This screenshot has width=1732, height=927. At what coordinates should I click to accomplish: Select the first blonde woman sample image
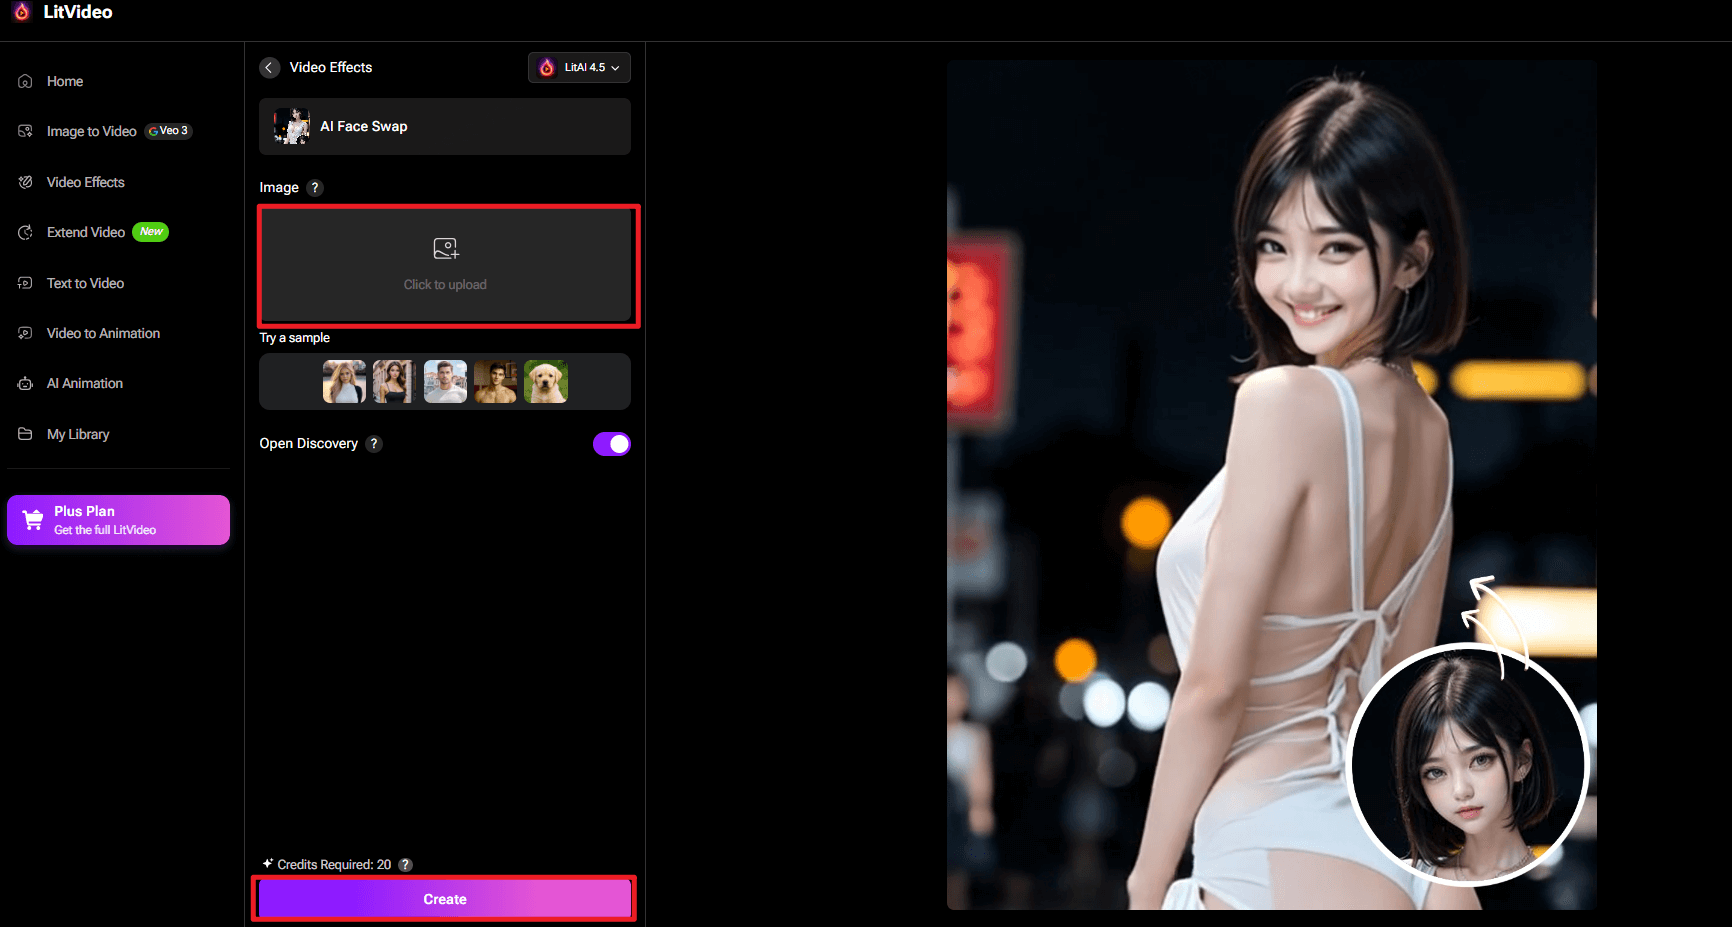[344, 382]
